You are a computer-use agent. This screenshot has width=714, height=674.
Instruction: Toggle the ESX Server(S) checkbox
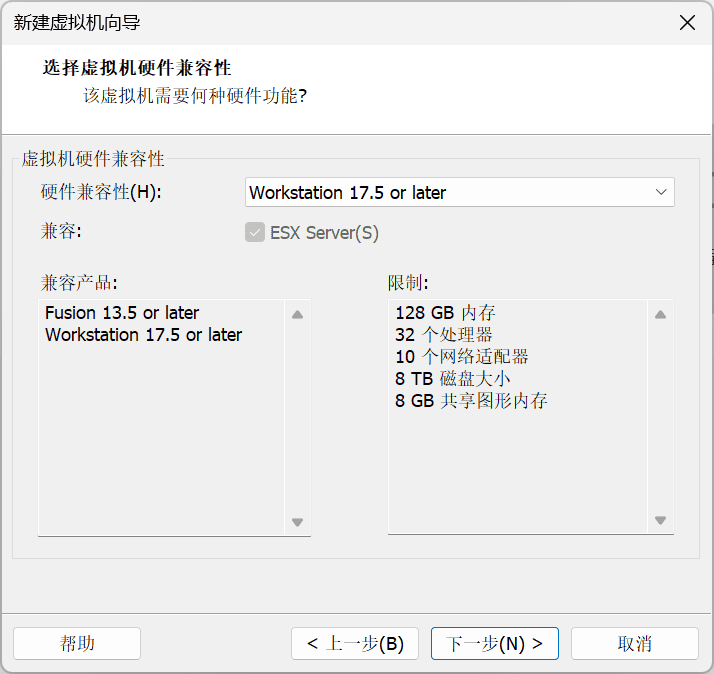tap(255, 232)
